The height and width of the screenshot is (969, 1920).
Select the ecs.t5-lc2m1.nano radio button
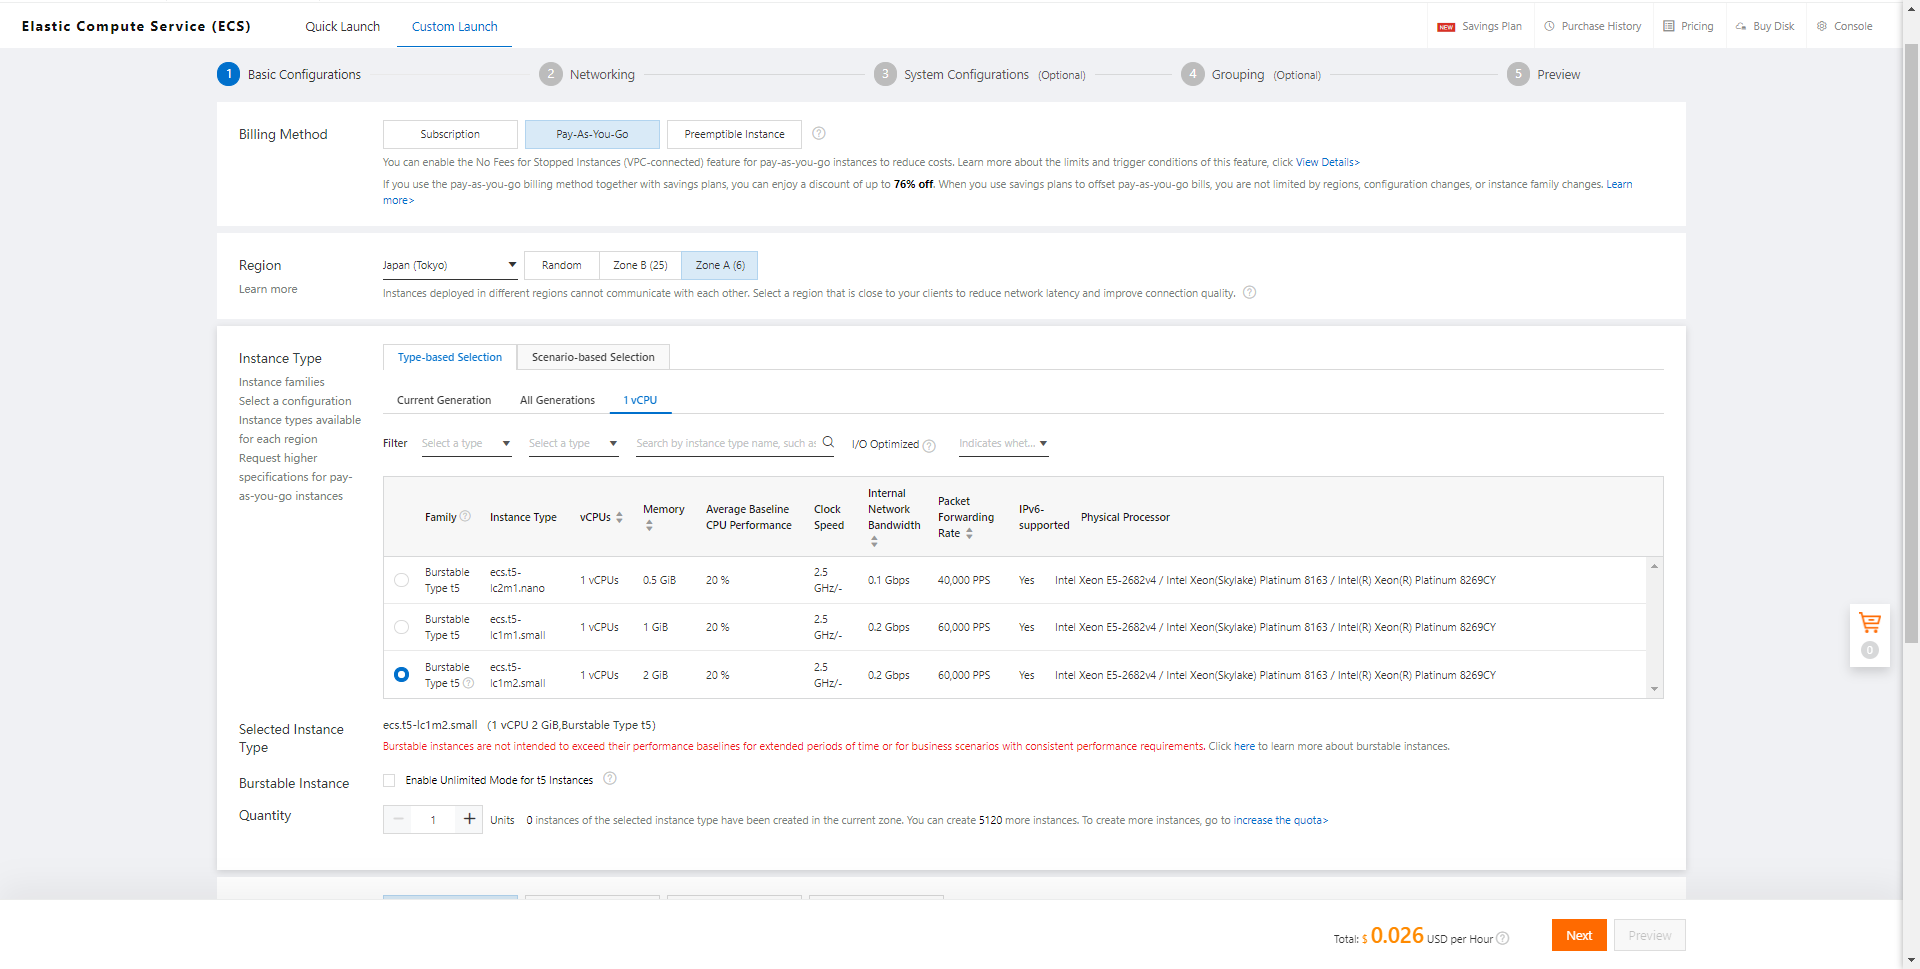pyautogui.click(x=401, y=580)
